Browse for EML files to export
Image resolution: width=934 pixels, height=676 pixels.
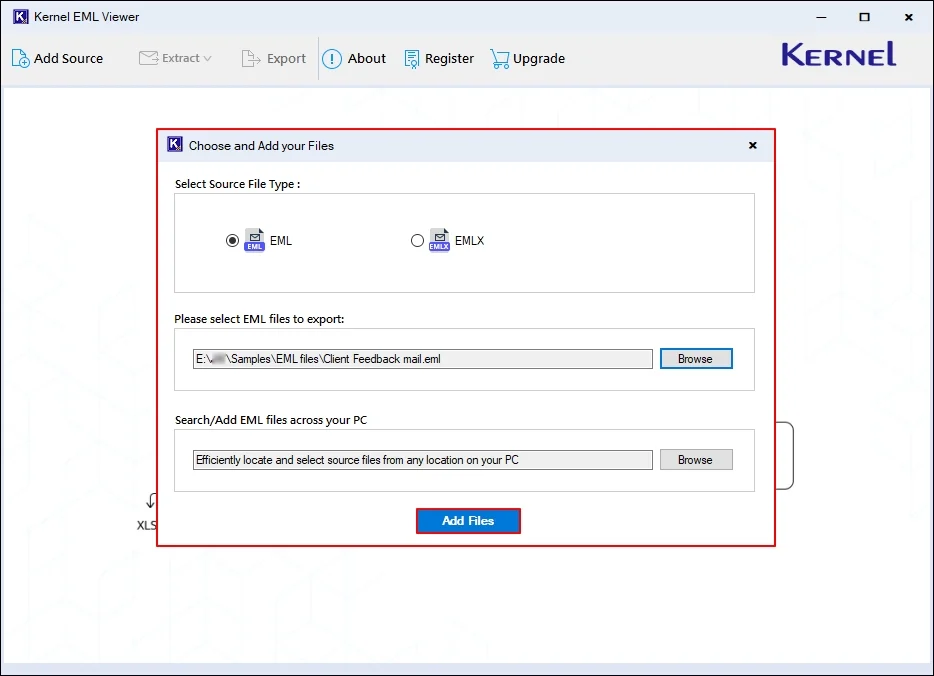coord(695,359)
